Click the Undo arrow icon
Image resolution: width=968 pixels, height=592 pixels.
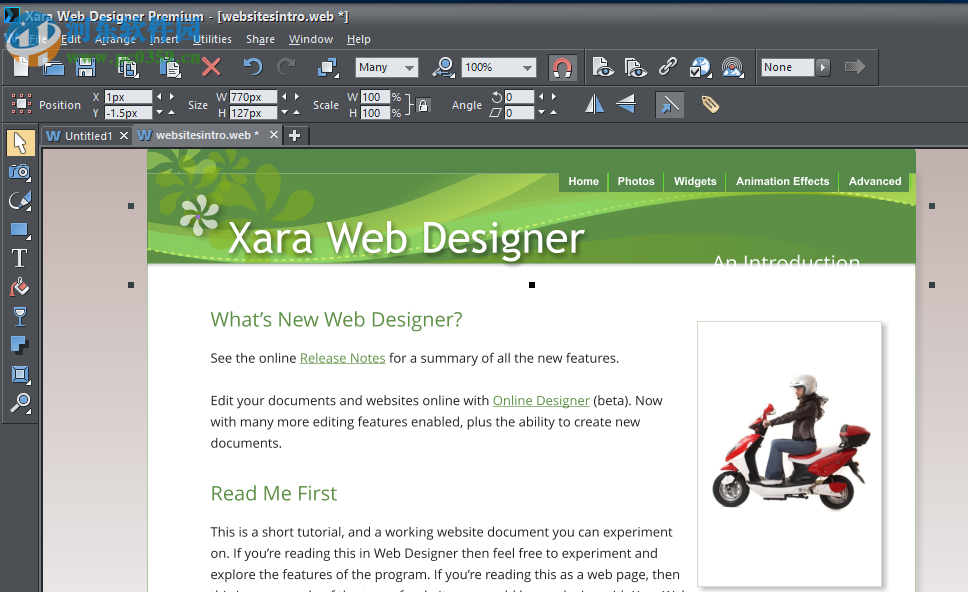tap(255, 67)
